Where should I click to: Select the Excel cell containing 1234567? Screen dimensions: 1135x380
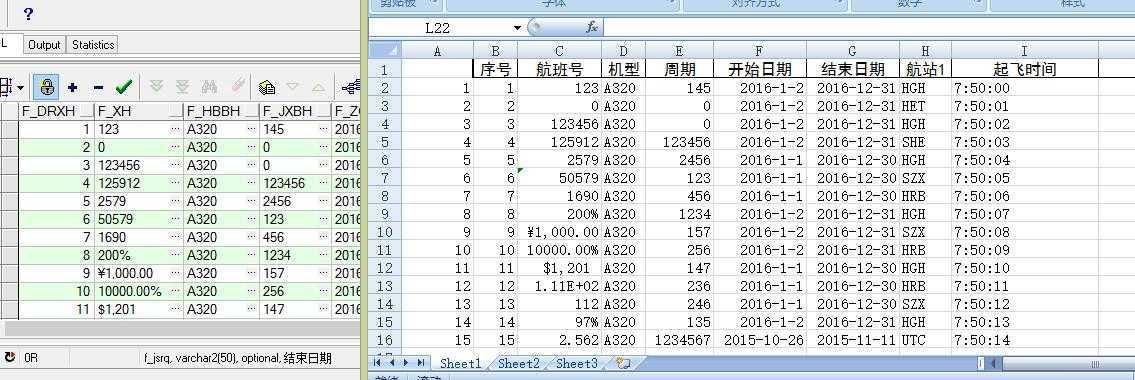tap(679, 340)
